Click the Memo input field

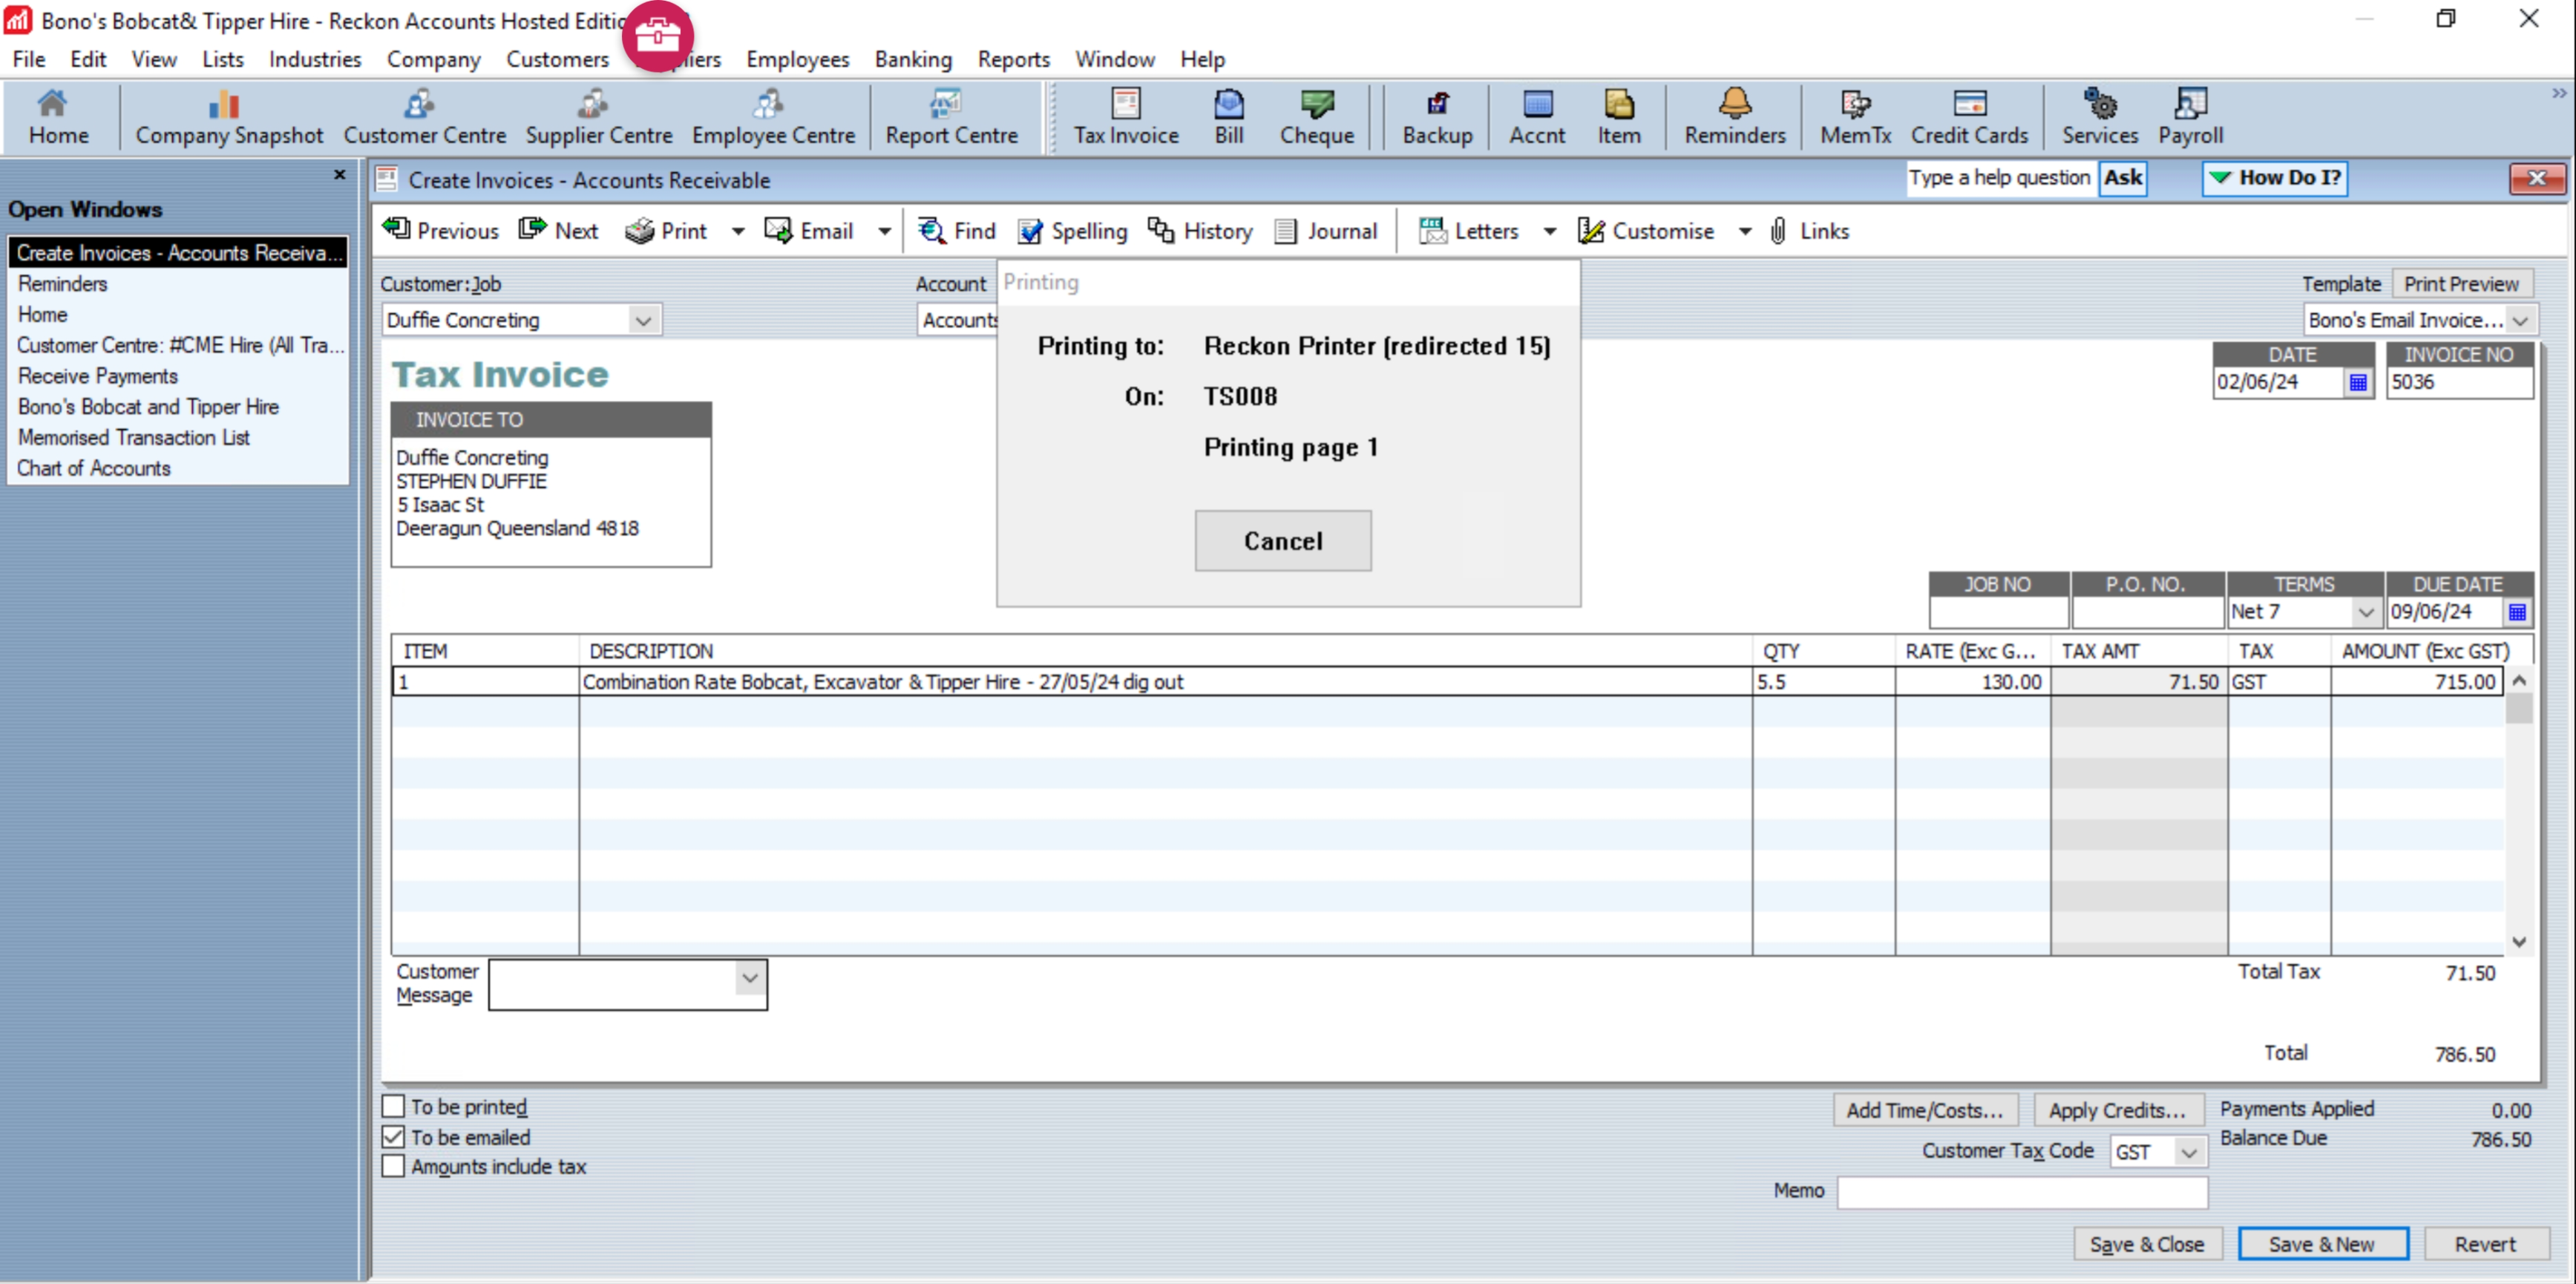2022,1192
